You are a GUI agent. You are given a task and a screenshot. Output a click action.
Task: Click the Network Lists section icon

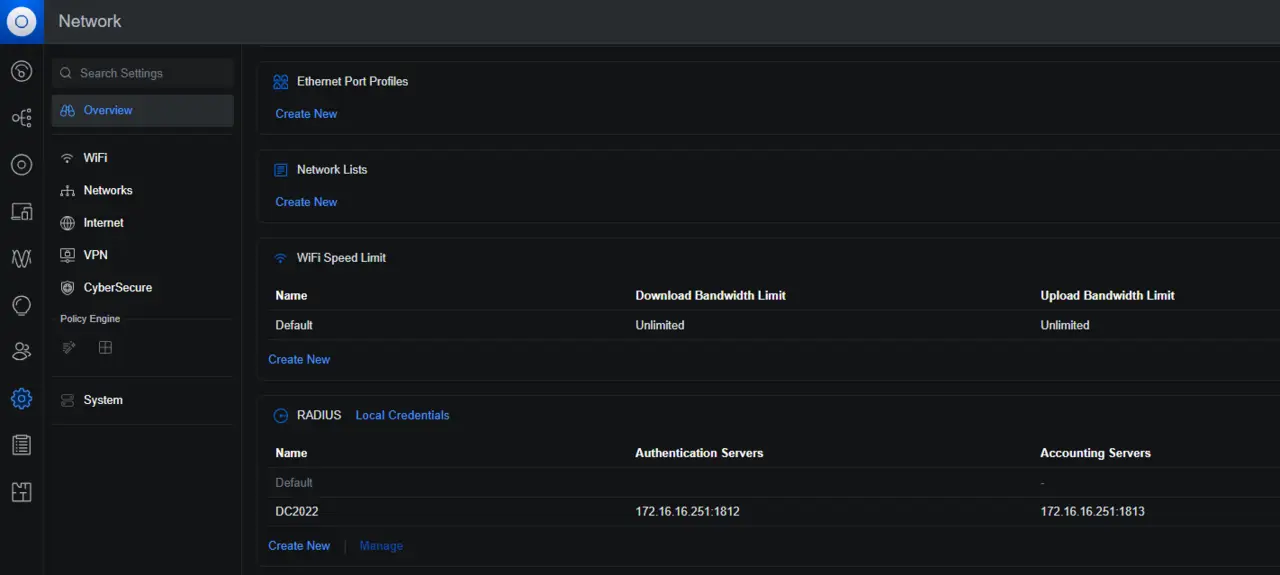[x=281, y=170]
